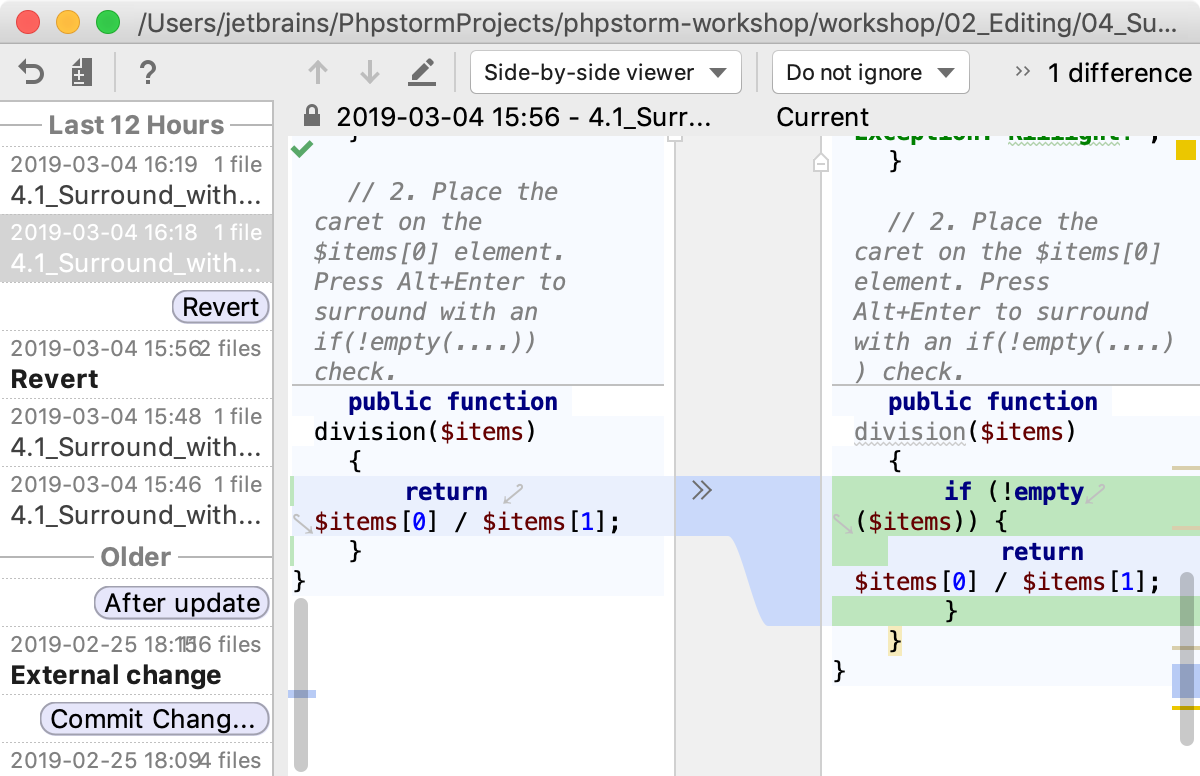Select the 15:56 Revert revision with 2 files
The width and height of the screenshot is (1200, 776).
click(x=136, y=364)
